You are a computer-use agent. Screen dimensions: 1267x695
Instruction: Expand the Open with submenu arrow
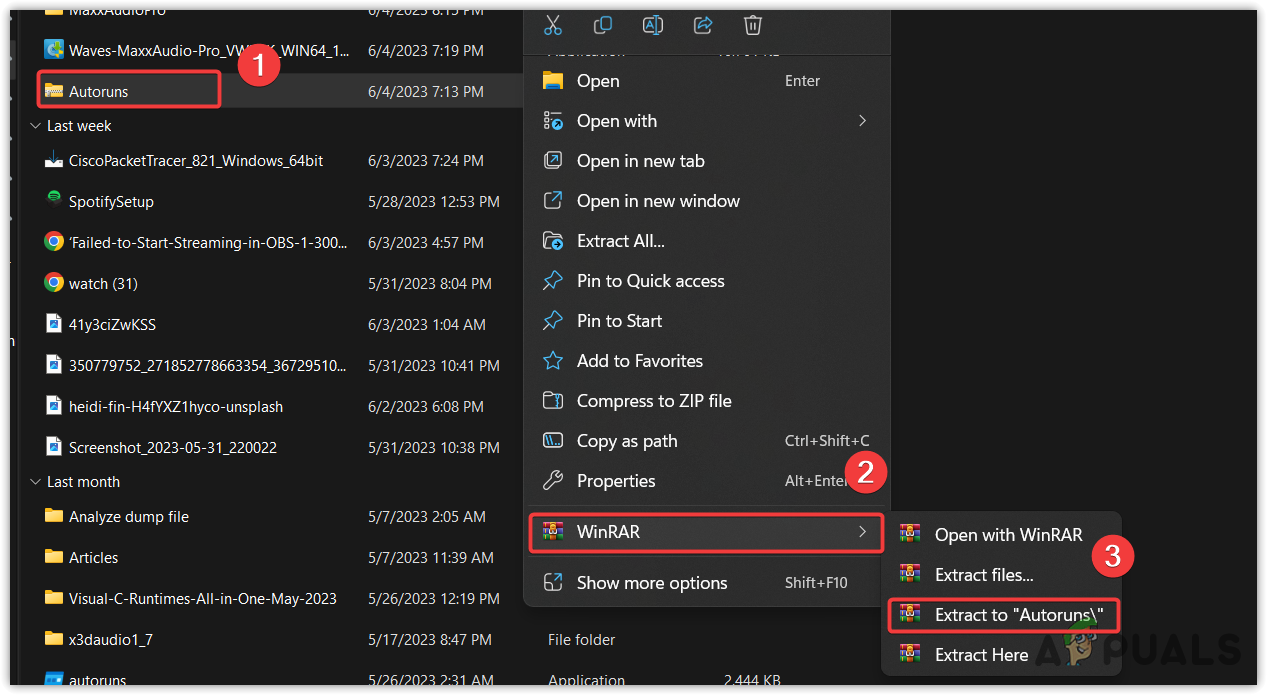click(x=862, y=121)
